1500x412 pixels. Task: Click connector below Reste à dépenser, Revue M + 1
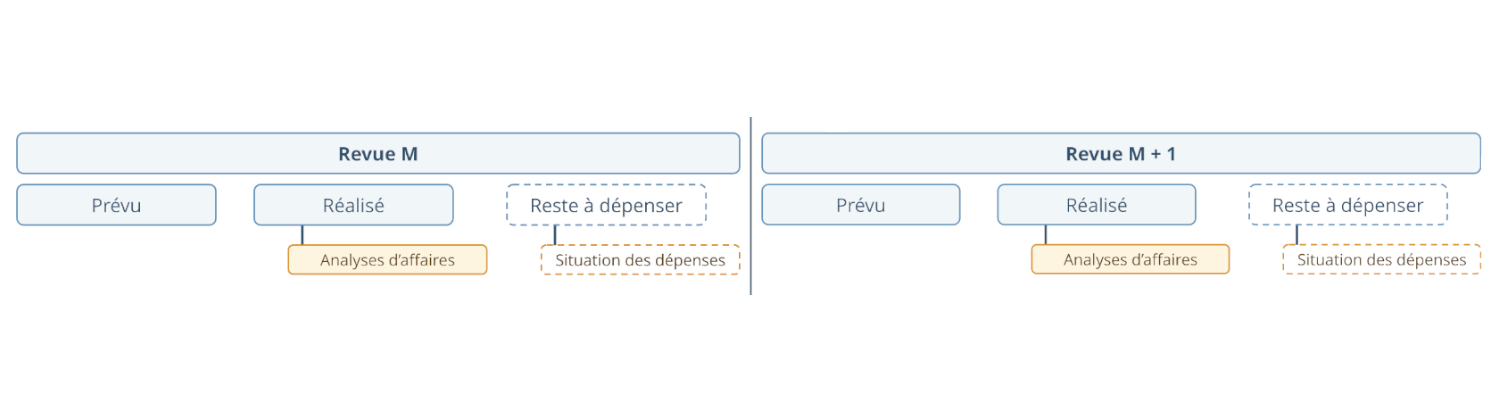pos(1297,235)
